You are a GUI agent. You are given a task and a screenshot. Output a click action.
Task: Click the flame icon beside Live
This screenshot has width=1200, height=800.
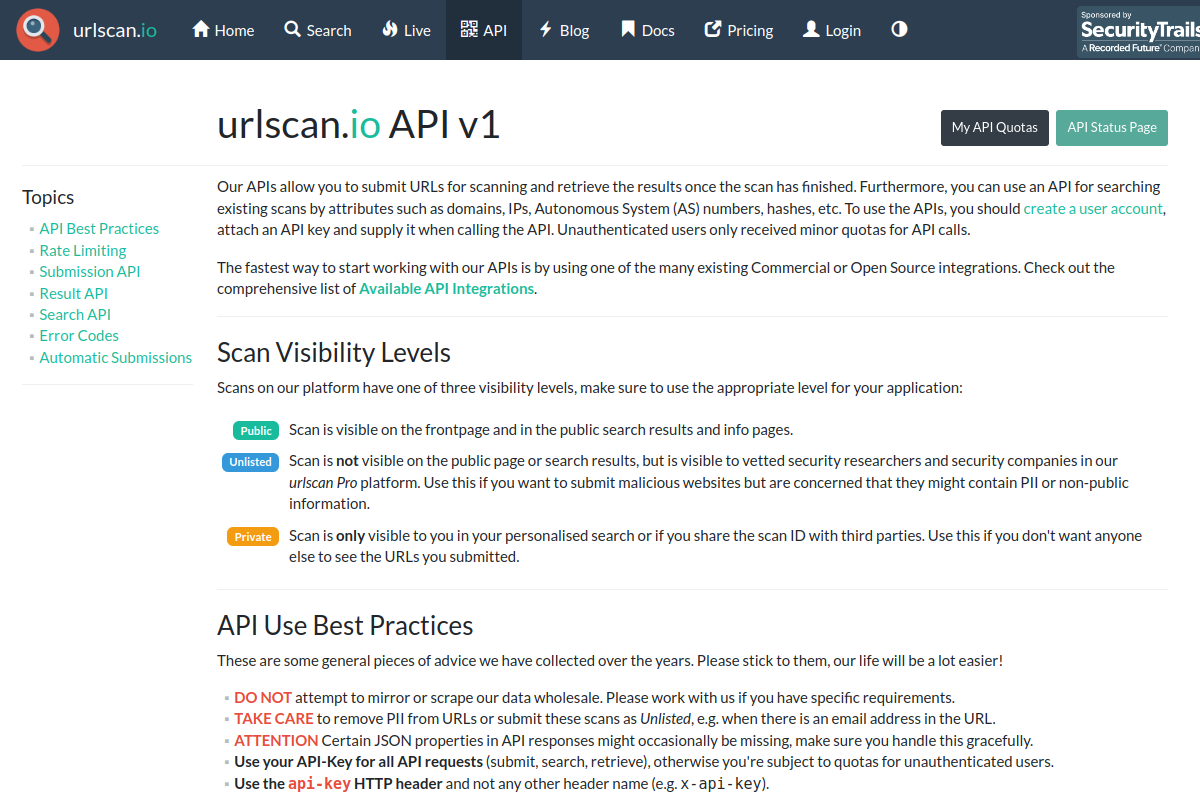390,30
